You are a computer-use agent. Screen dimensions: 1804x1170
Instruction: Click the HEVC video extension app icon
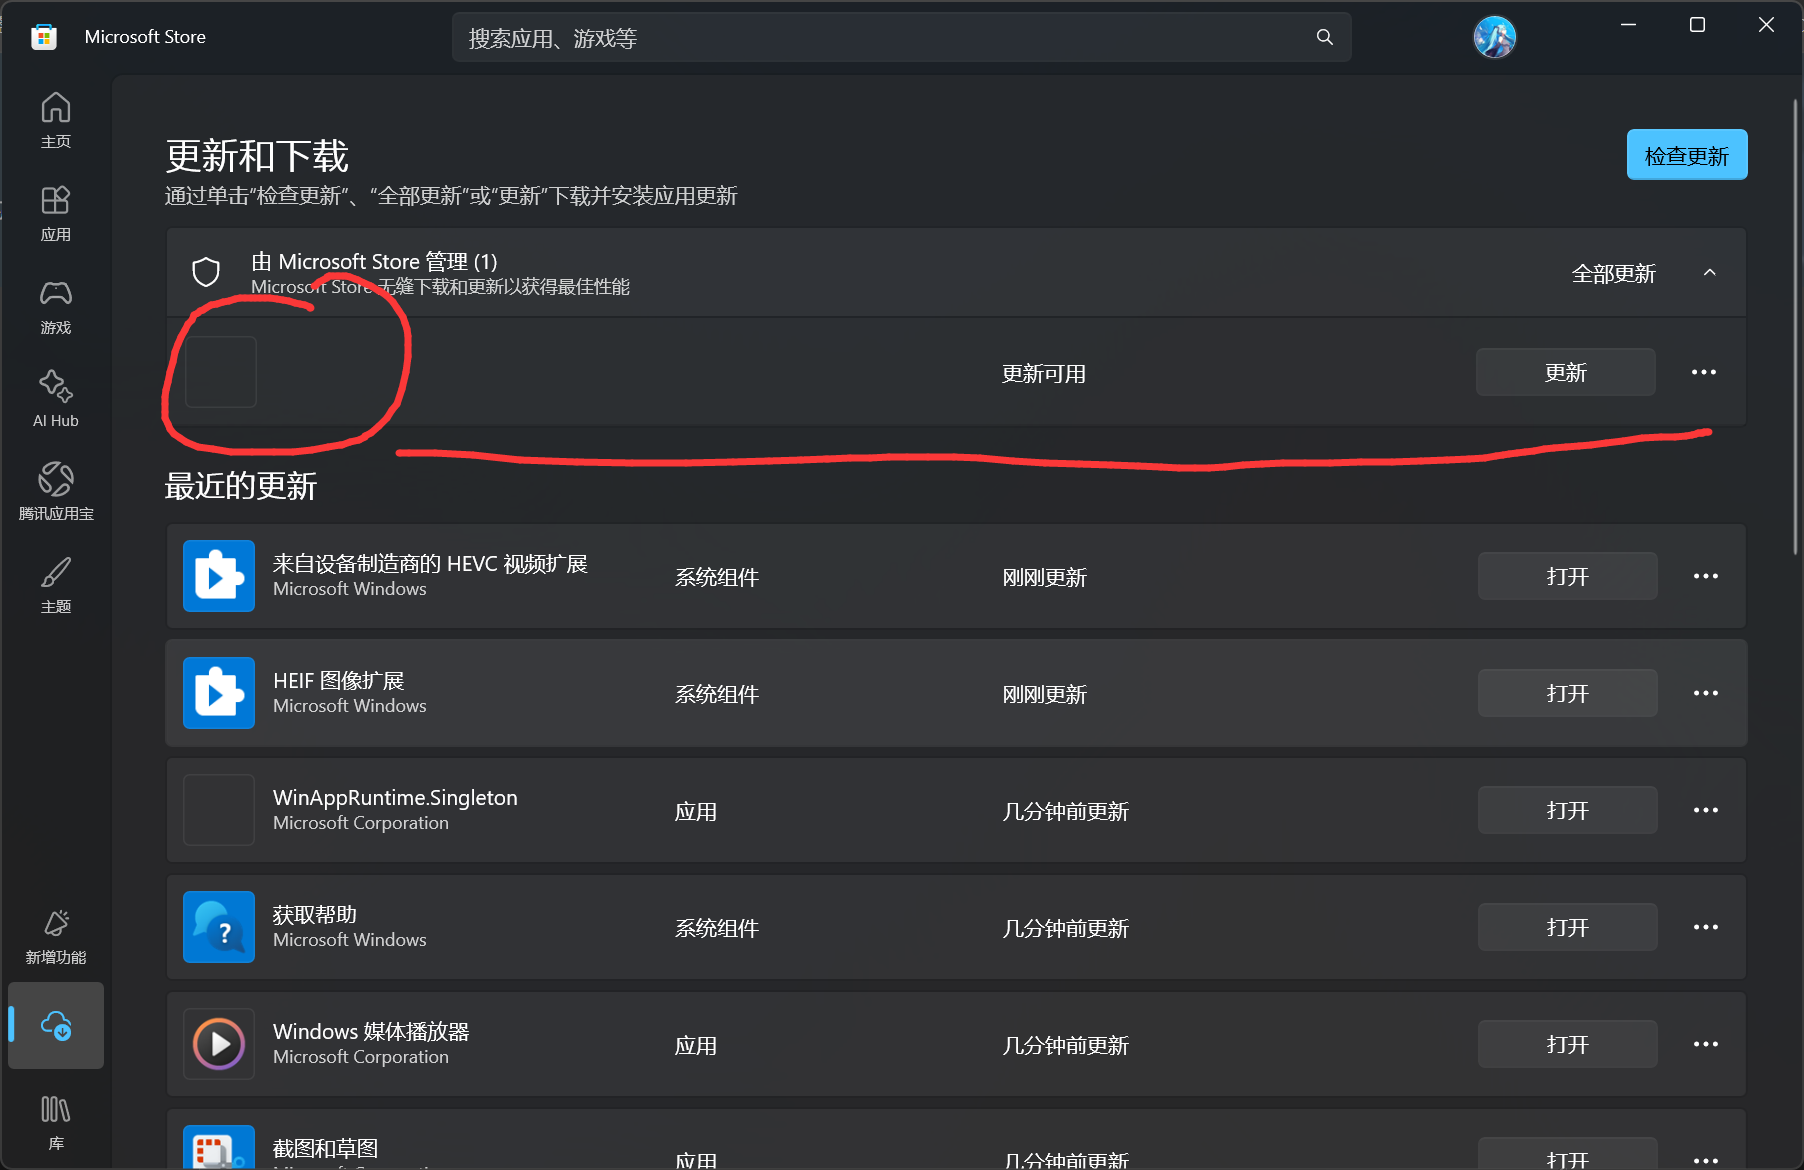click(x=219, y=576)
